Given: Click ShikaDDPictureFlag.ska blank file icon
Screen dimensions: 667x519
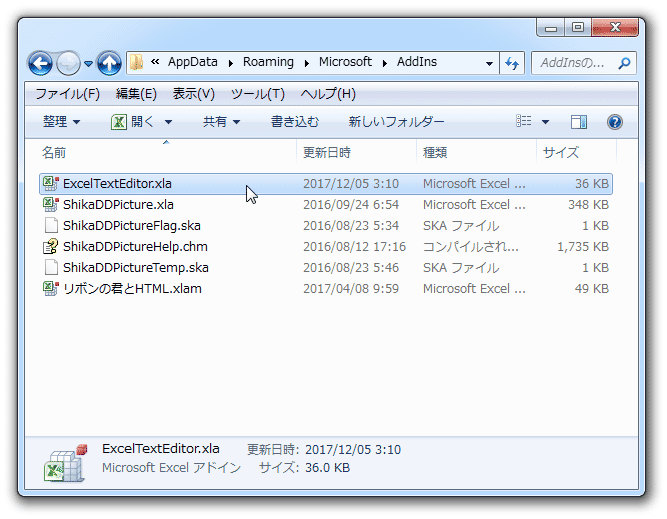Looking at the screenshot, I should click(x=51, y=225).
